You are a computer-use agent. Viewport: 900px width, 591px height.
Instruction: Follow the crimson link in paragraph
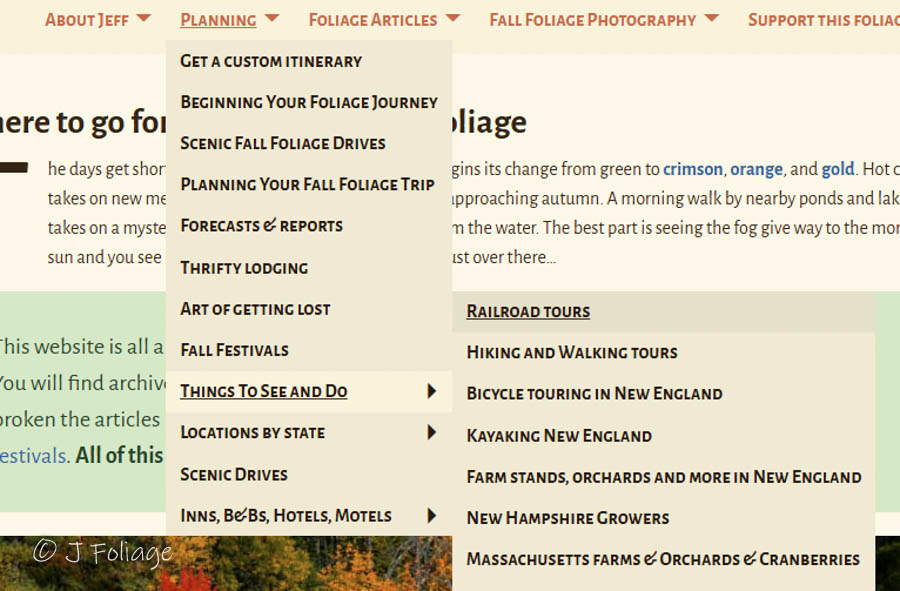point(693,169)
